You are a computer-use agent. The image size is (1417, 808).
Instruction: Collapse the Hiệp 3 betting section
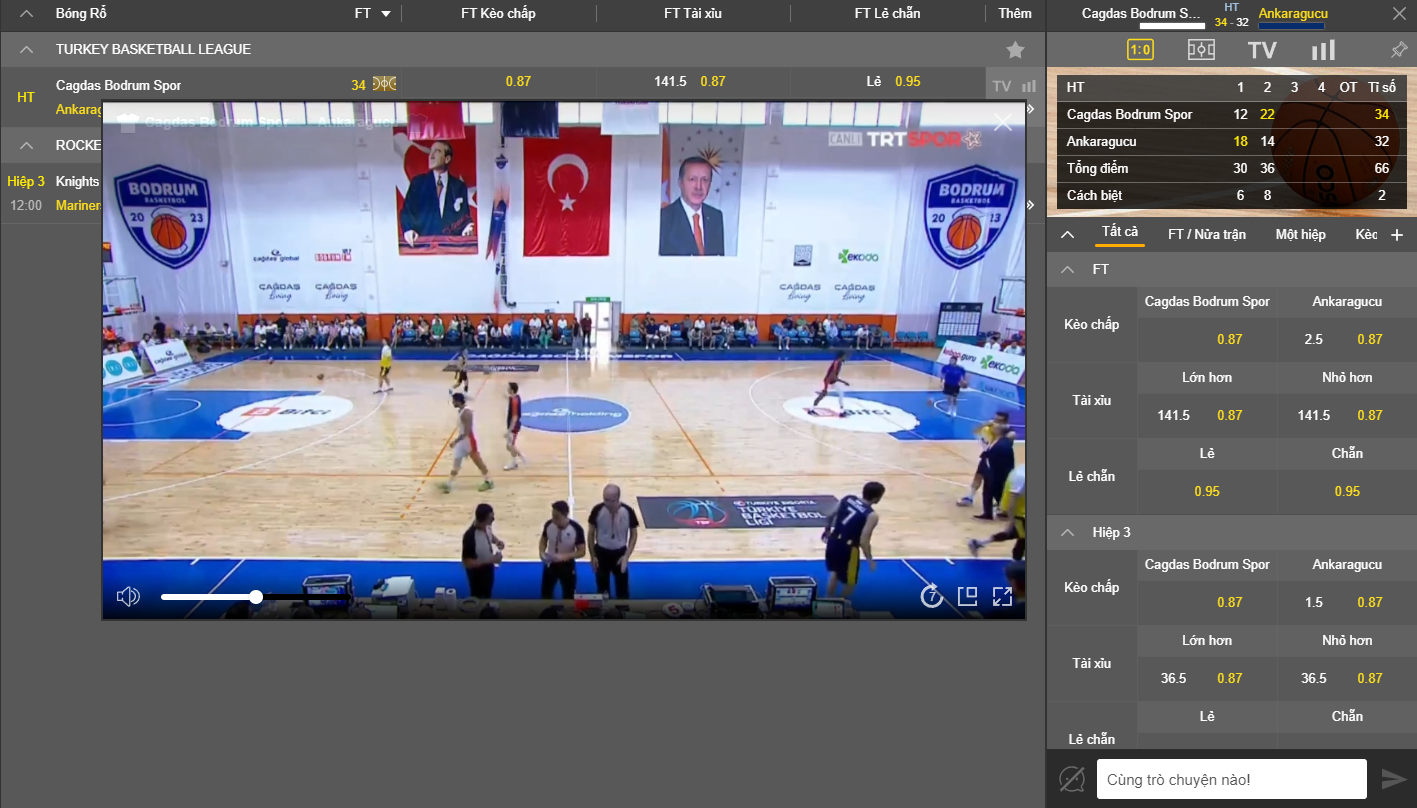[x=1068, y=533]
